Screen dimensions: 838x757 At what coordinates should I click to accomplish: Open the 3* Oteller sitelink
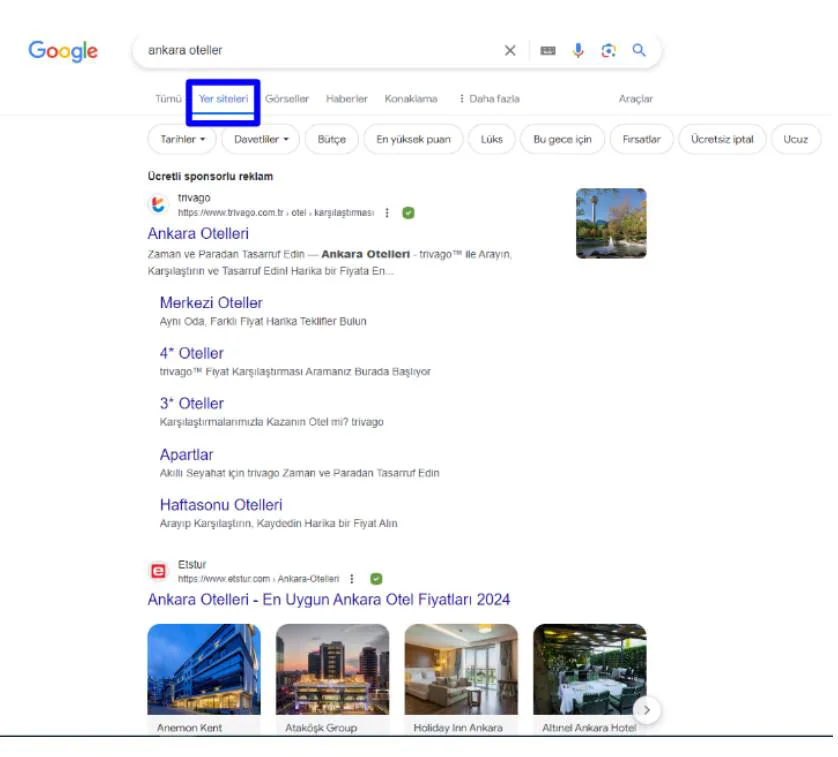click(191, 403)
